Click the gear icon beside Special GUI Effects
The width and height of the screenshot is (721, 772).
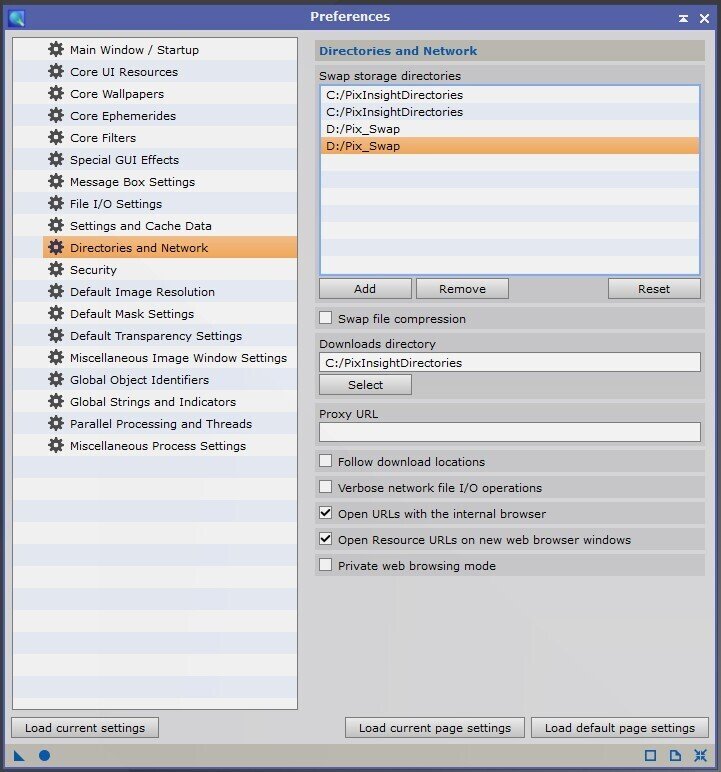click(56, 160)
